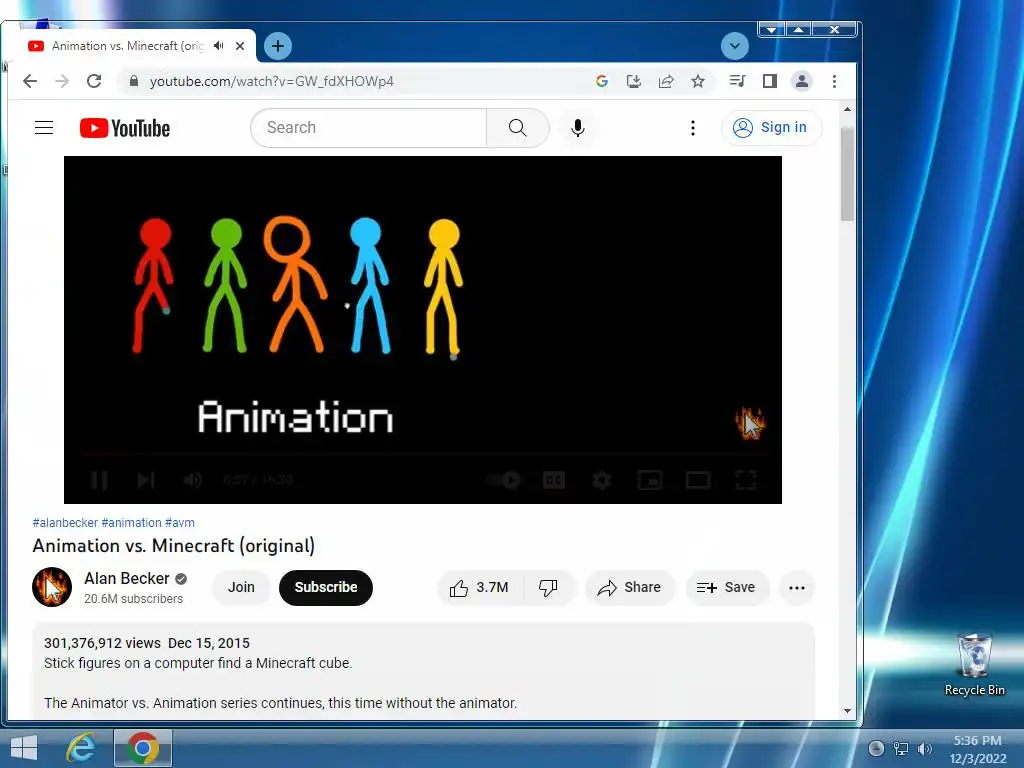Screen dimensions: 1024x768
Task: Open YouTube settings three-dot menu
Action: click(x=693, y=127)
